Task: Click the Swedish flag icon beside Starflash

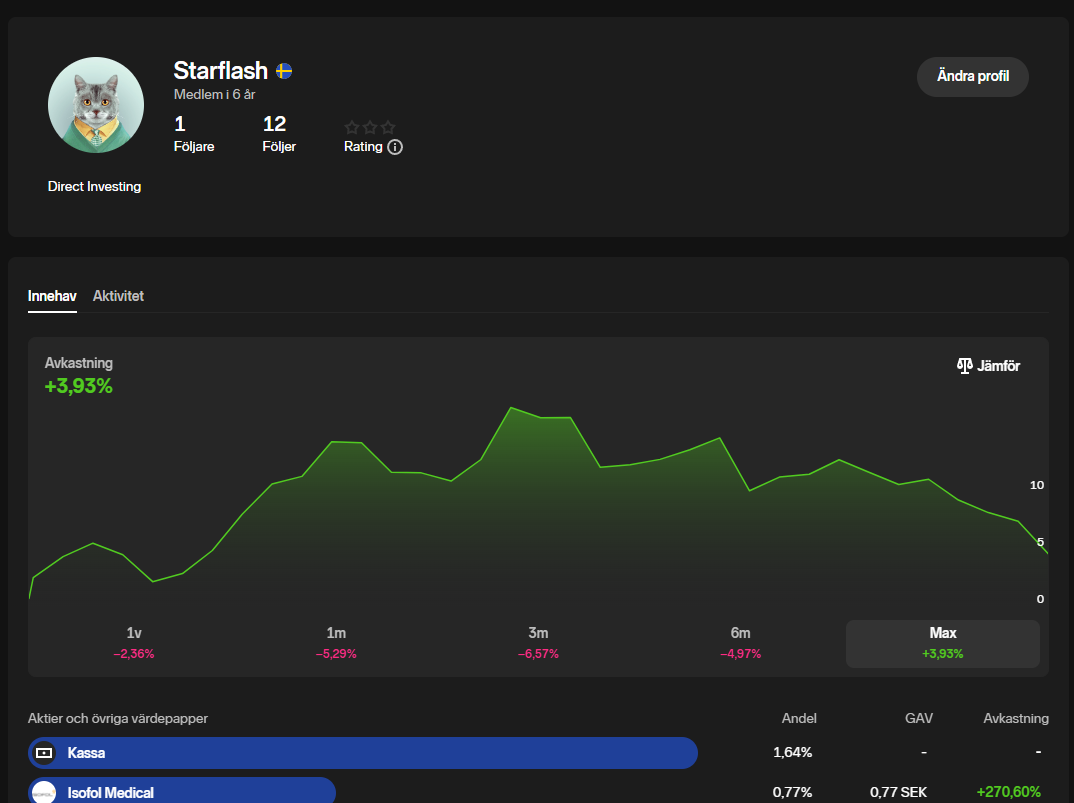Action: pos(284,71)
